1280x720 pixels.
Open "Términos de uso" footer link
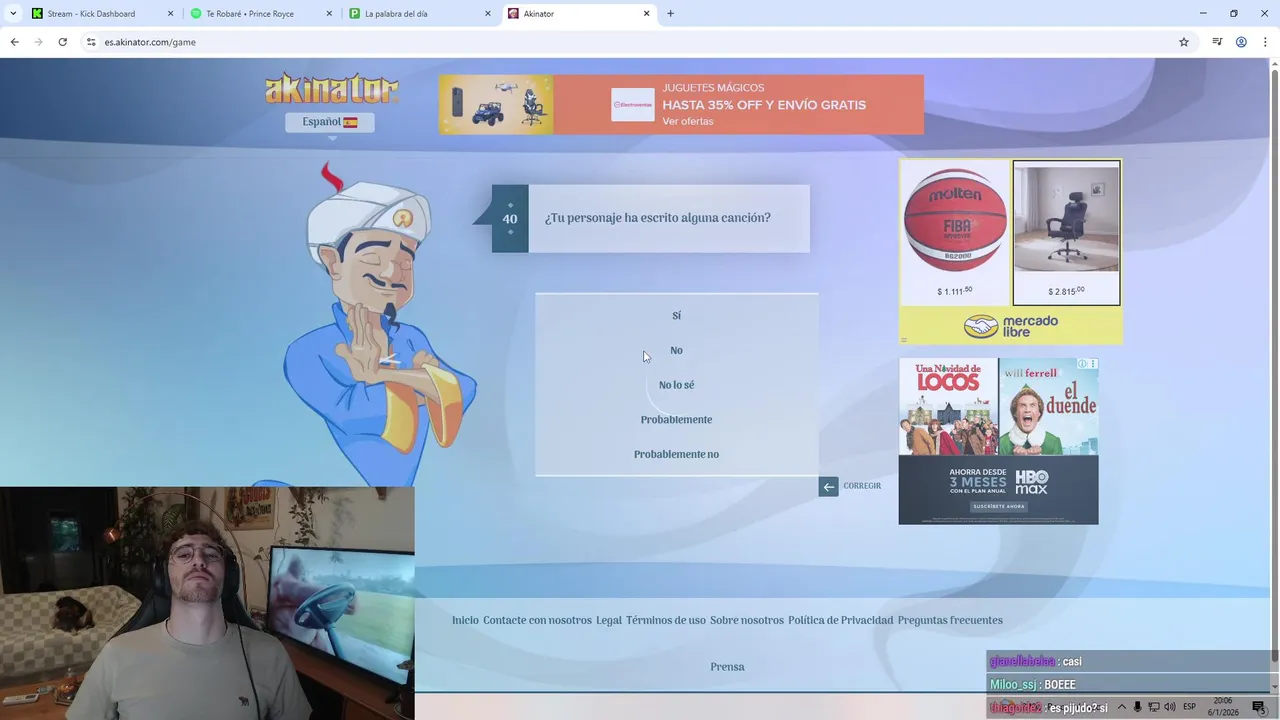(666, 620)
